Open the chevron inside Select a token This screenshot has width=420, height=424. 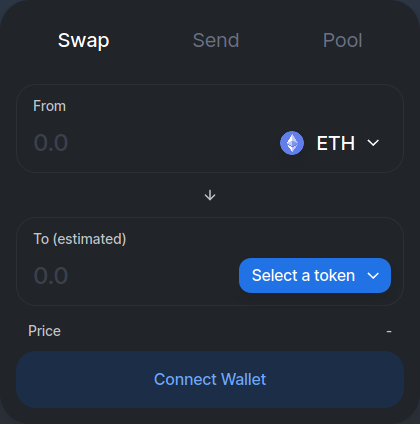tap(373, 276)
